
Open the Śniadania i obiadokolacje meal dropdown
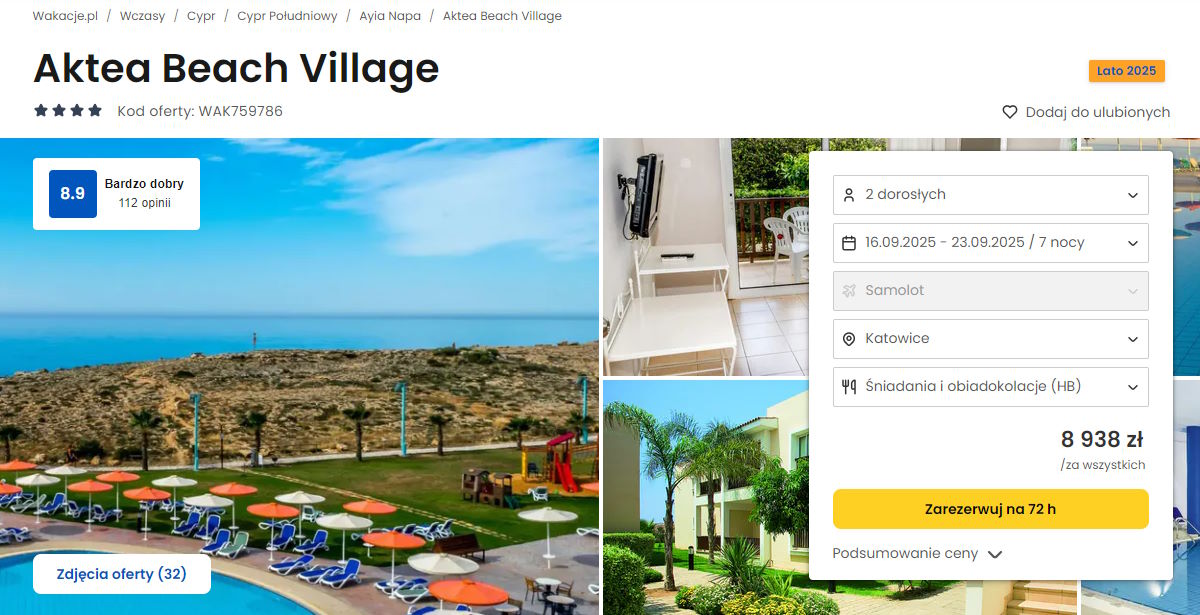click(990, 387)
